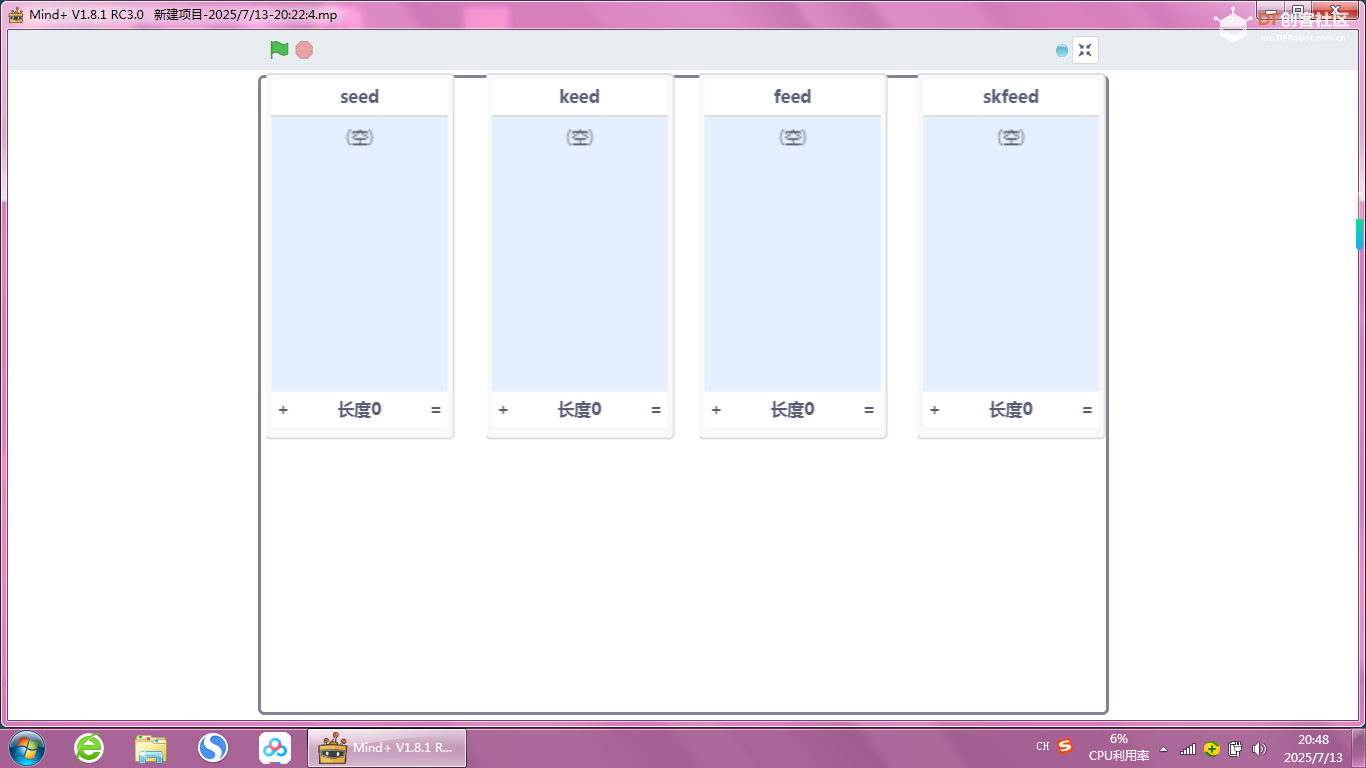Click 长度0 label under keed list
The height and width of the screenshot is (768, 1366).
pyautogui.click(x=579, y=410)
